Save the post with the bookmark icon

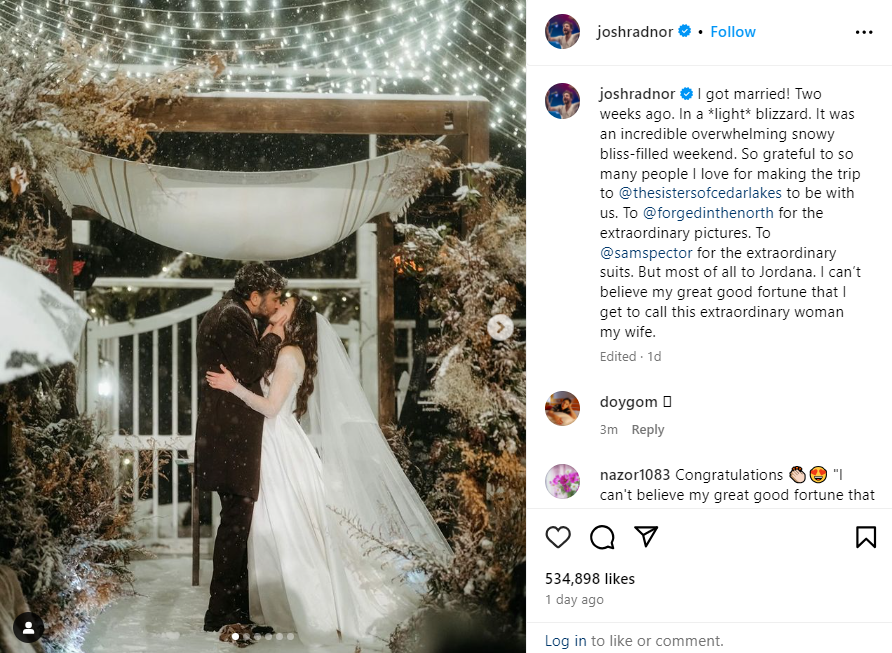point(866,537)
